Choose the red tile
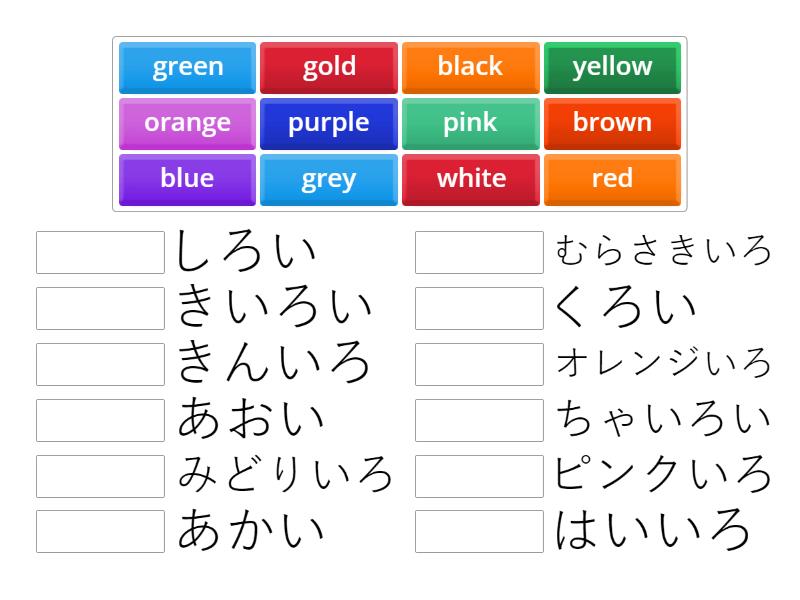Viewport: 800px width, 600px height. click(x=612, y=179)
